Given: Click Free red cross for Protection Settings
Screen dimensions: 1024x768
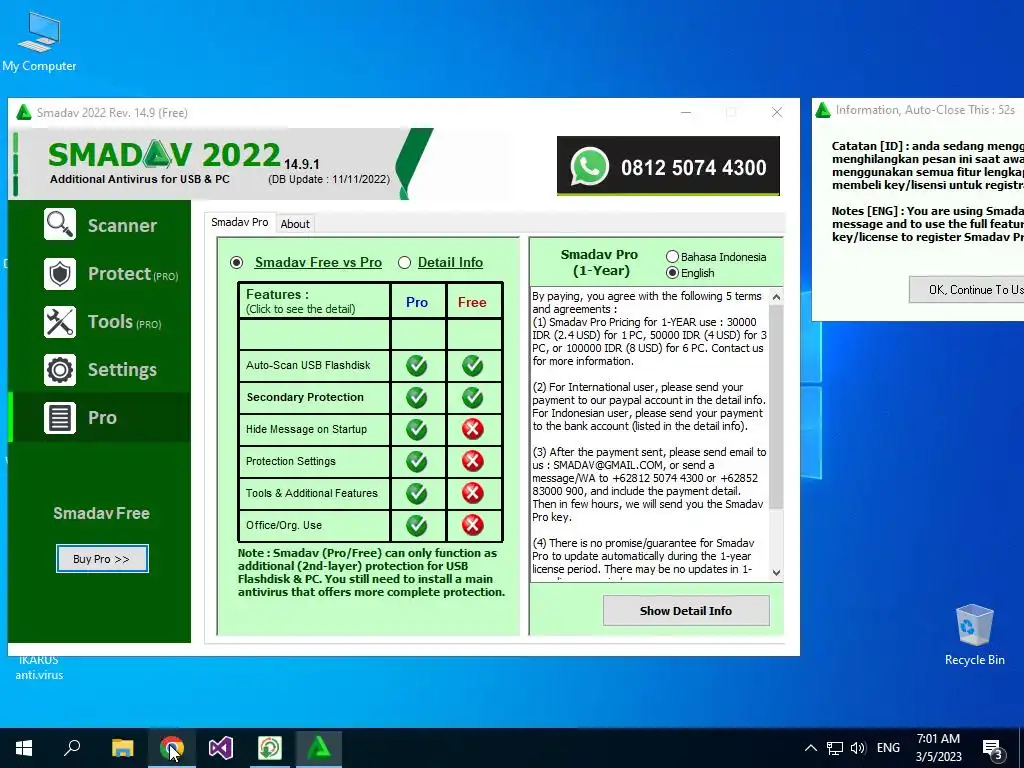Looking at the screenshot, I should point(472,461).
